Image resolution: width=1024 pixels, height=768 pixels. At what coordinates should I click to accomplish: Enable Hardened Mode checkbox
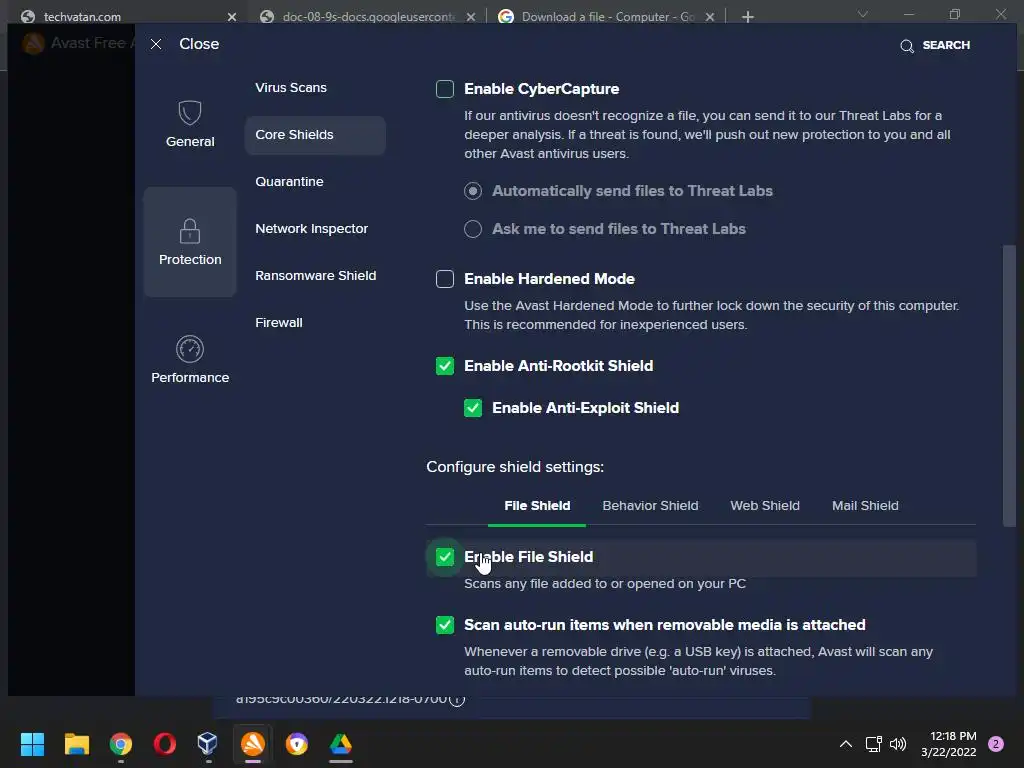[x=445, y=279]
